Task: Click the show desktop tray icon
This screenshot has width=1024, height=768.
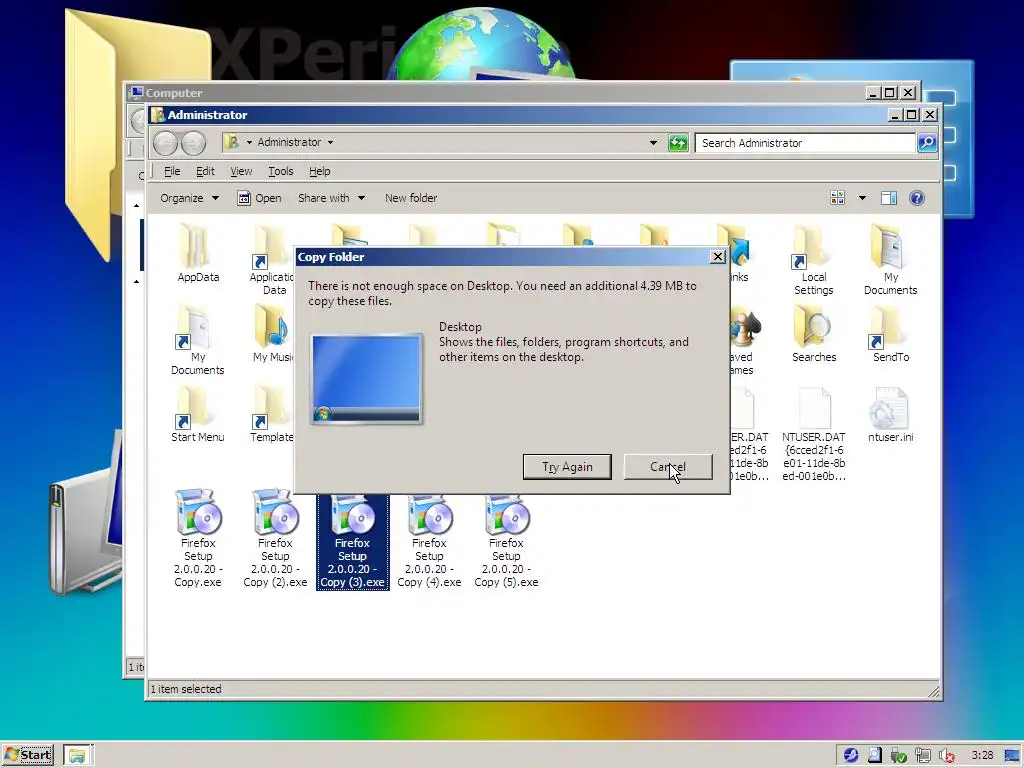Action: [x=1012, y=756]
